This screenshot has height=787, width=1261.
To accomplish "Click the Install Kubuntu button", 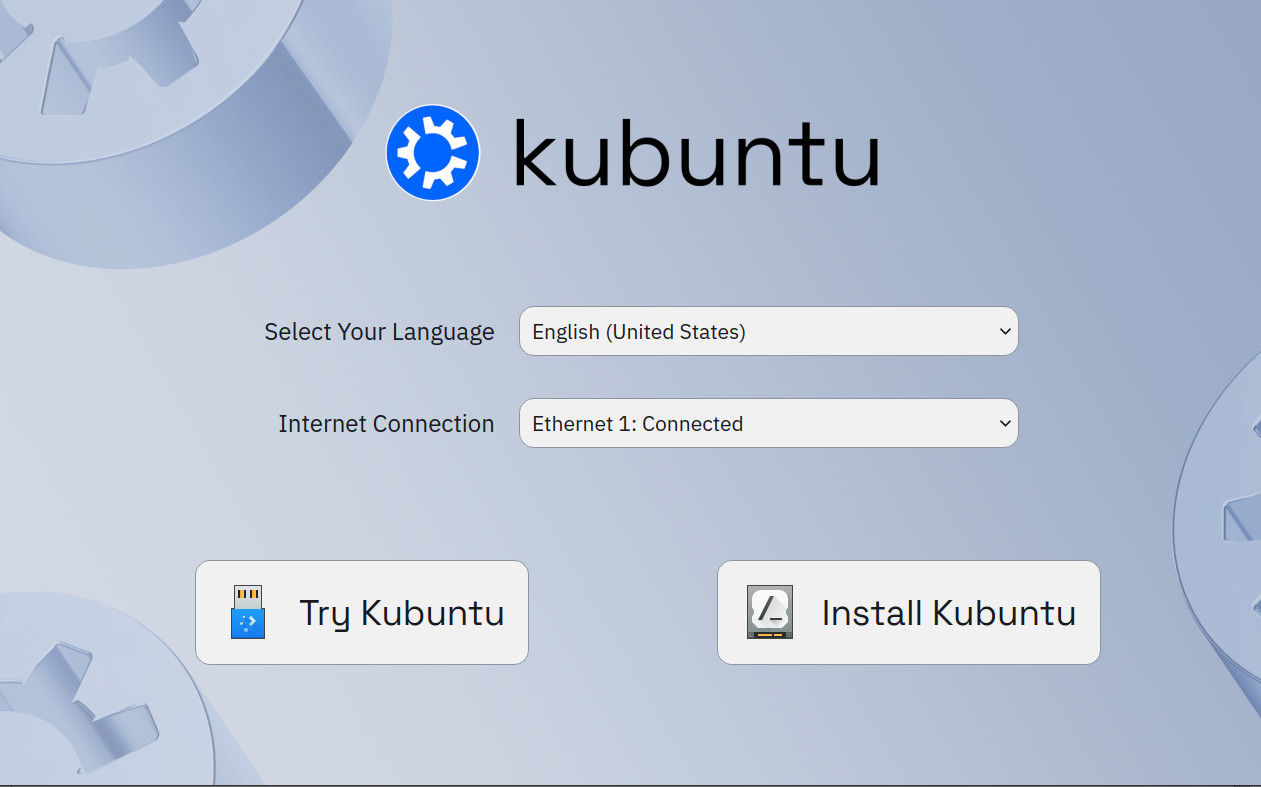I will [908, 612].
